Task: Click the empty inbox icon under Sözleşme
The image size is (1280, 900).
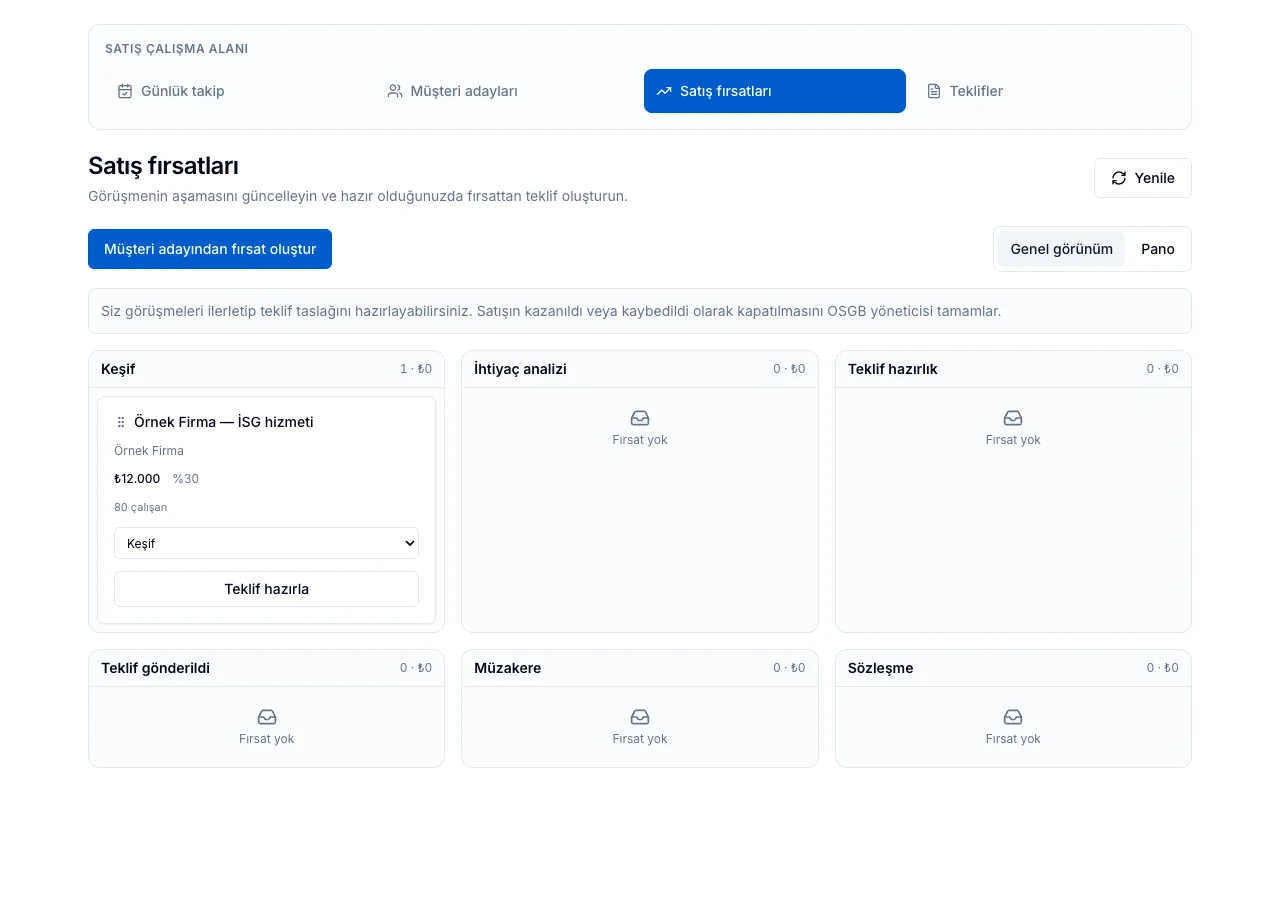Action: pyautogui.click(x=1013, y=717)
